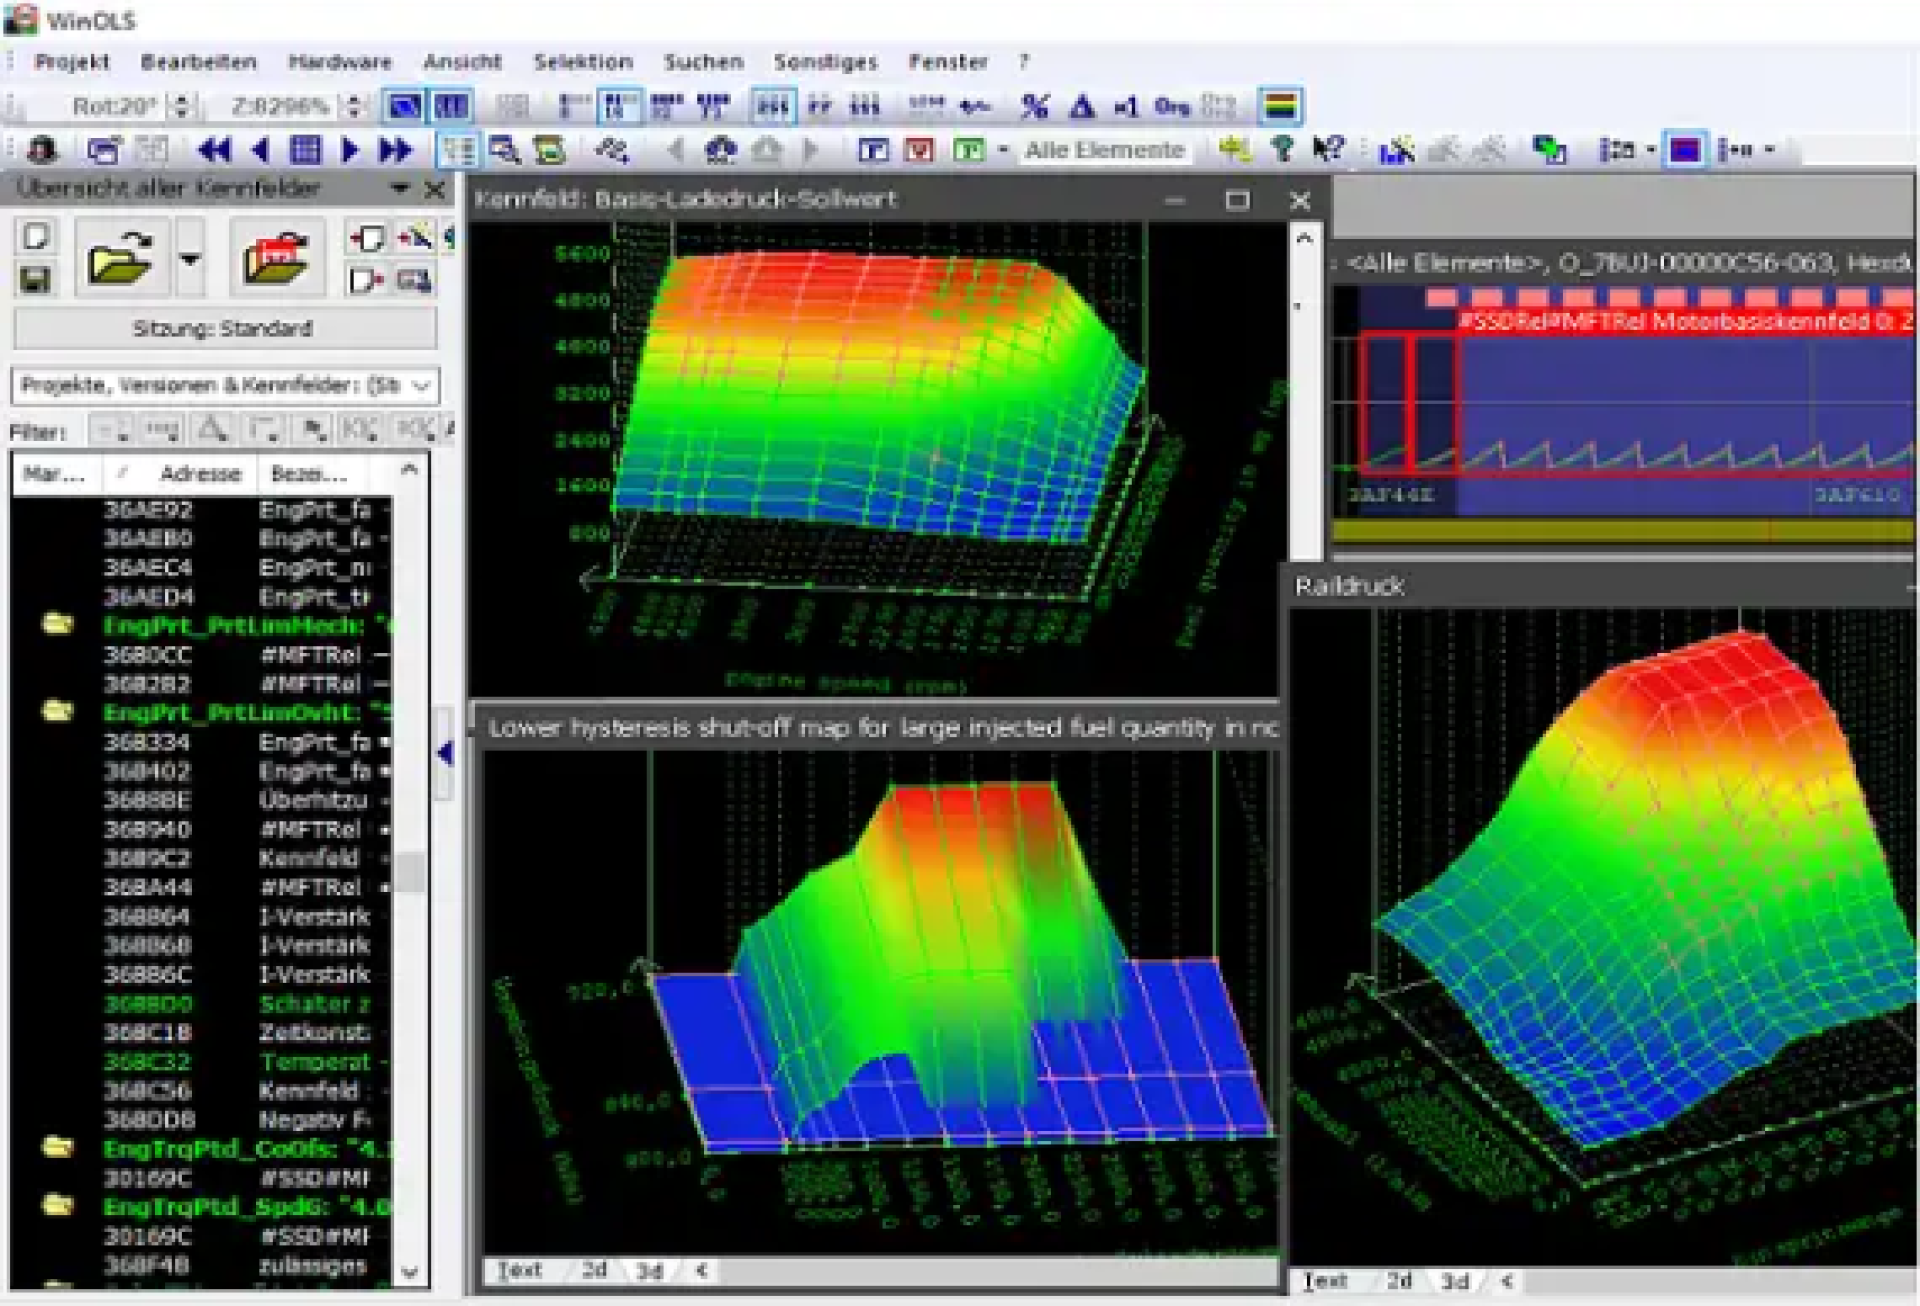Click the Sitzung: Standard button
Viewport: 1920px width, 1306px height.
click(x=225, y=328)
